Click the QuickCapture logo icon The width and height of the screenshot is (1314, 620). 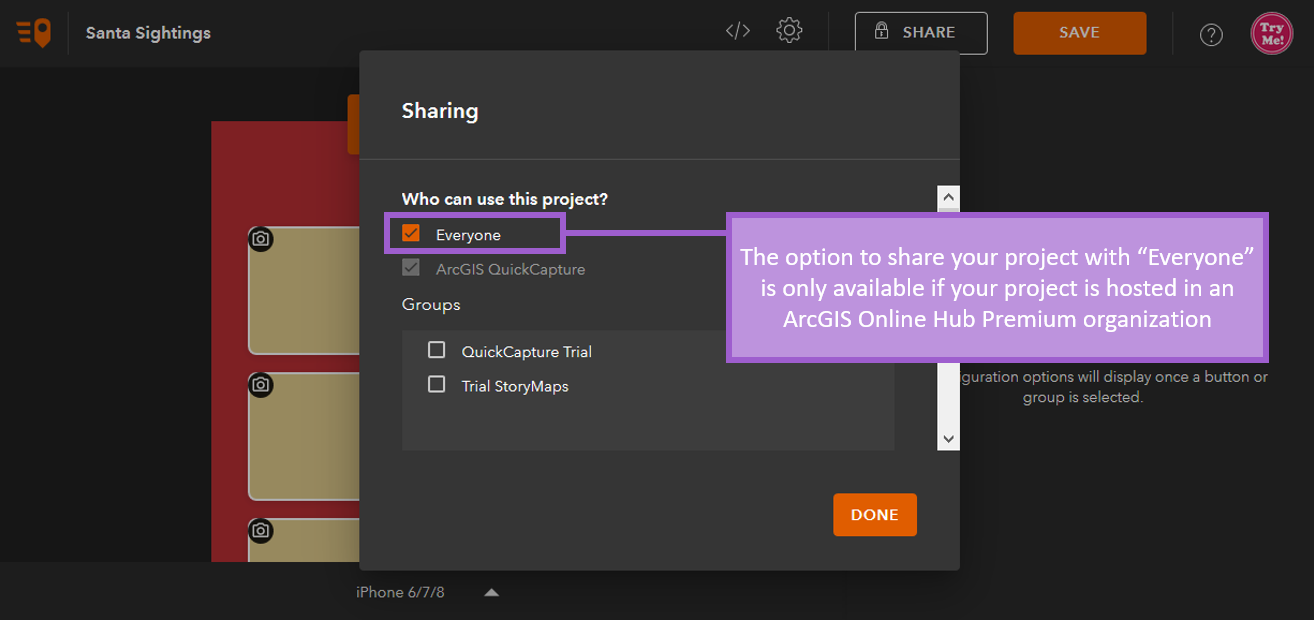(33, 33)
